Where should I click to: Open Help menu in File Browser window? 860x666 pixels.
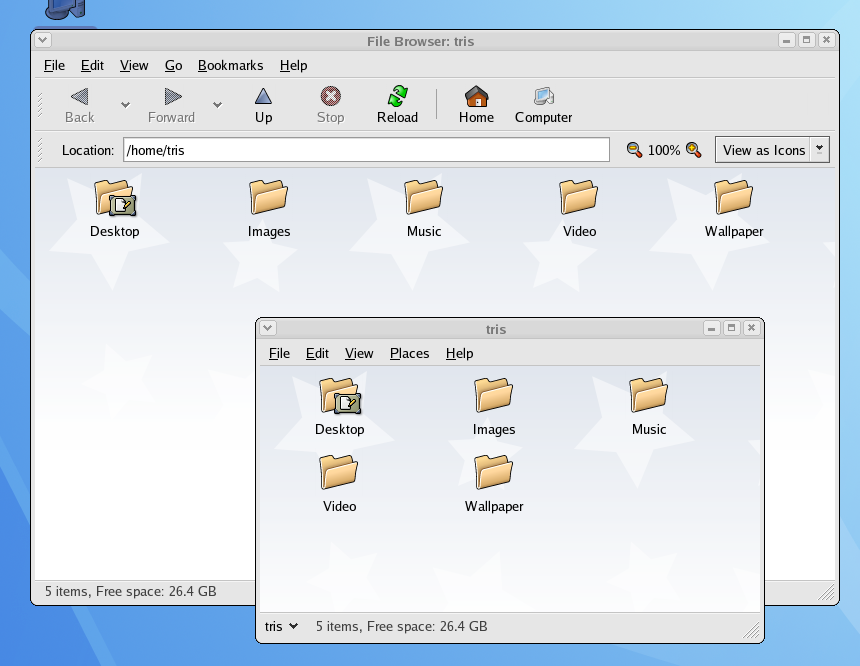293,65
